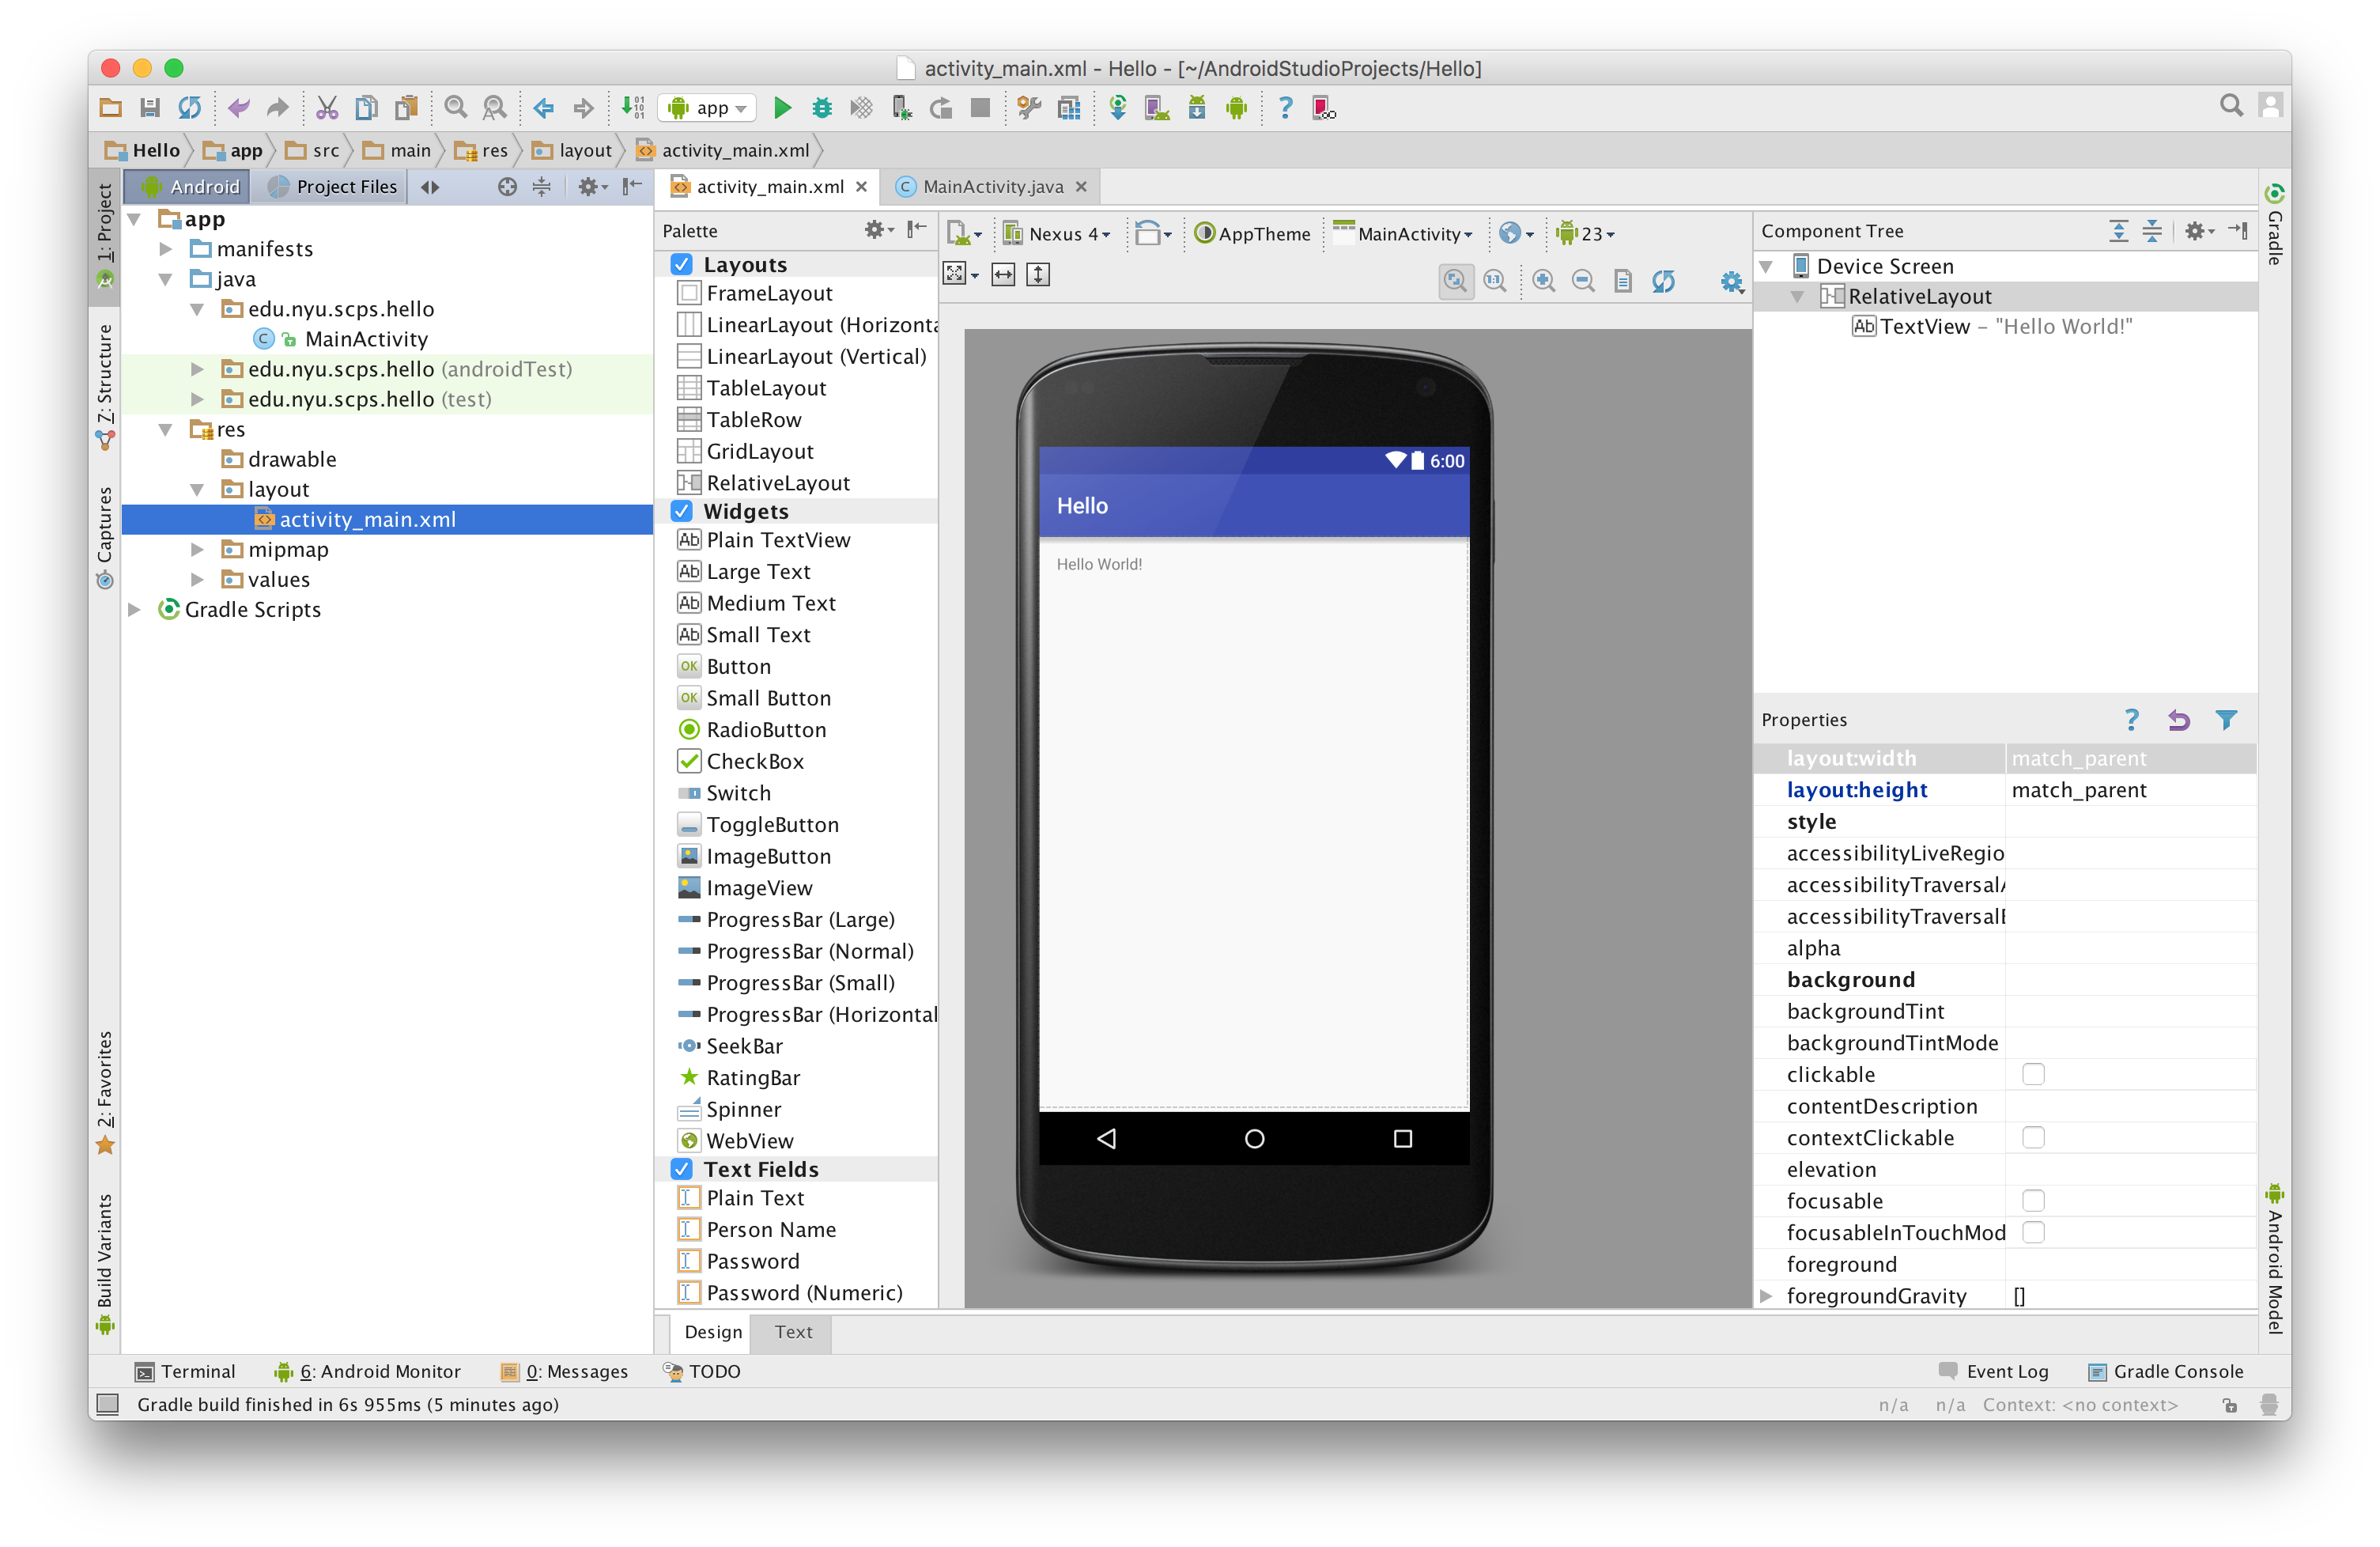Open the Terminal tool window
2380x1547 pixels.
[186, 1371]
